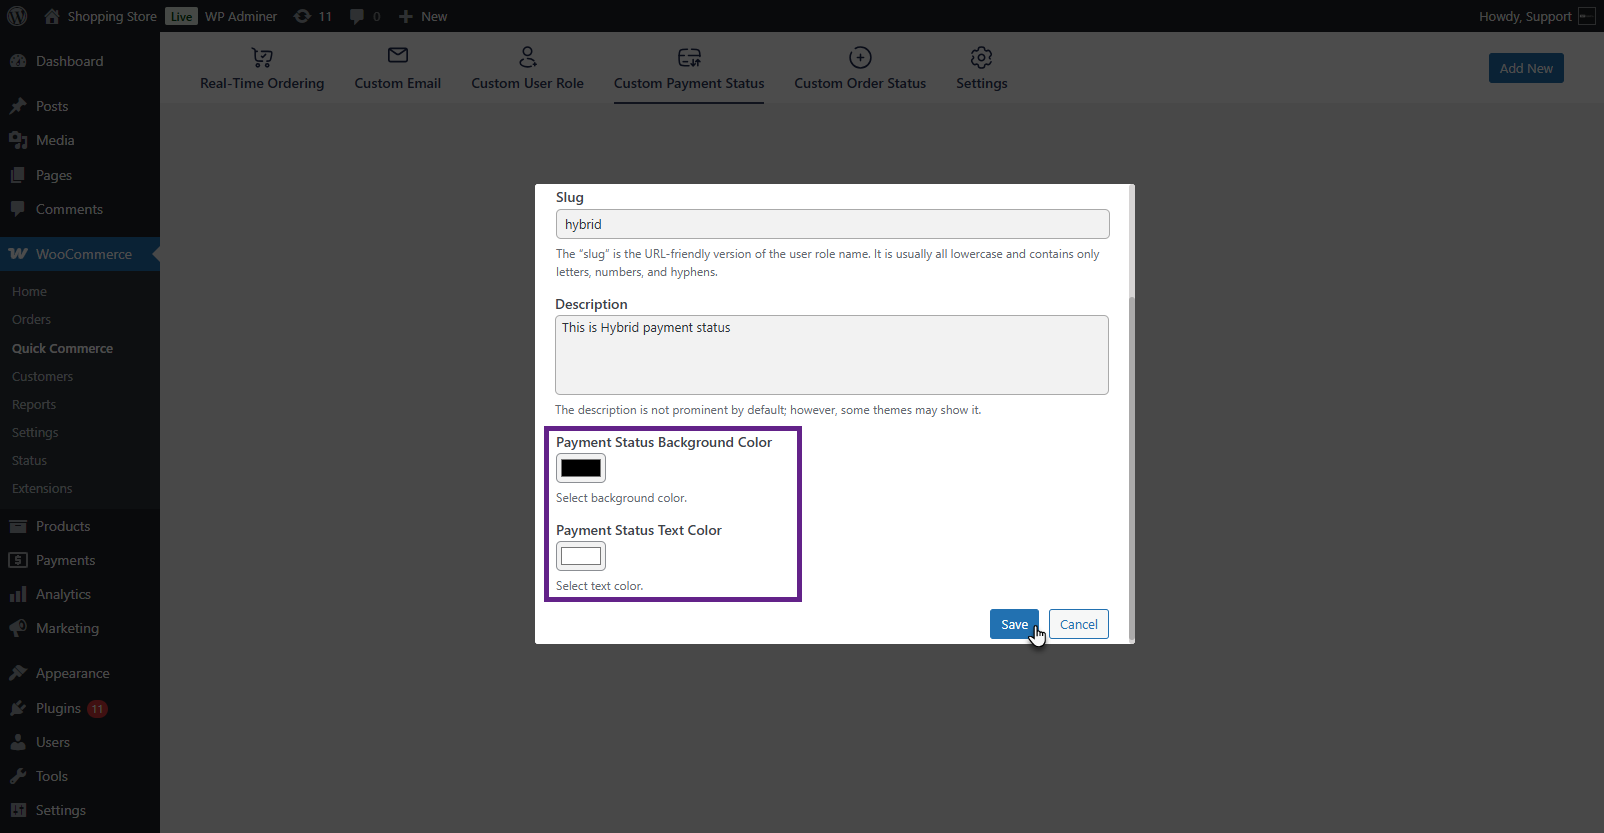Click the comments bubble icon in admin bar

357,16
